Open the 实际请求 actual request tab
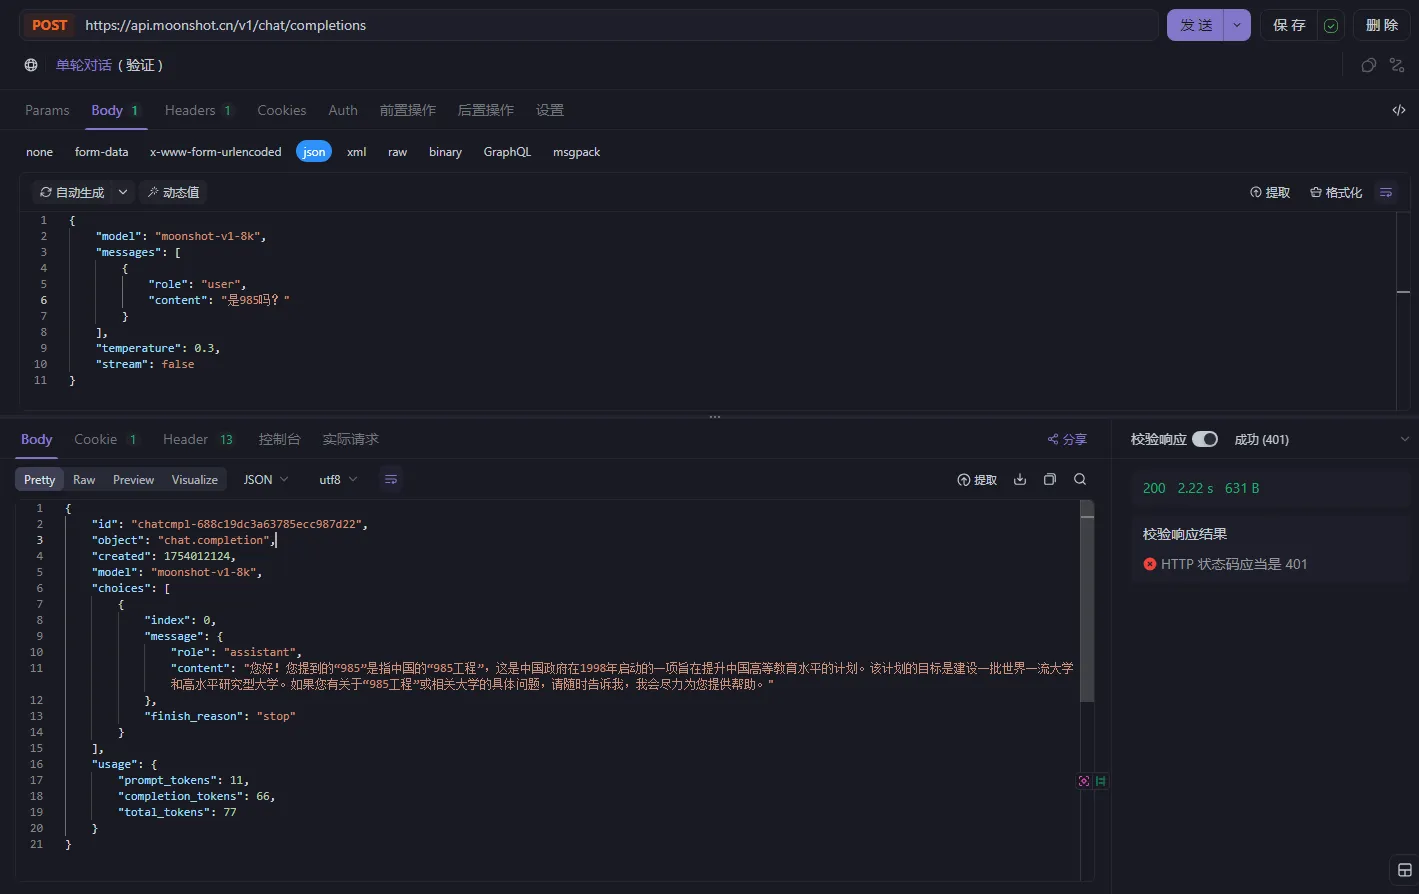 pyautogui.click(x=350, y=439)
